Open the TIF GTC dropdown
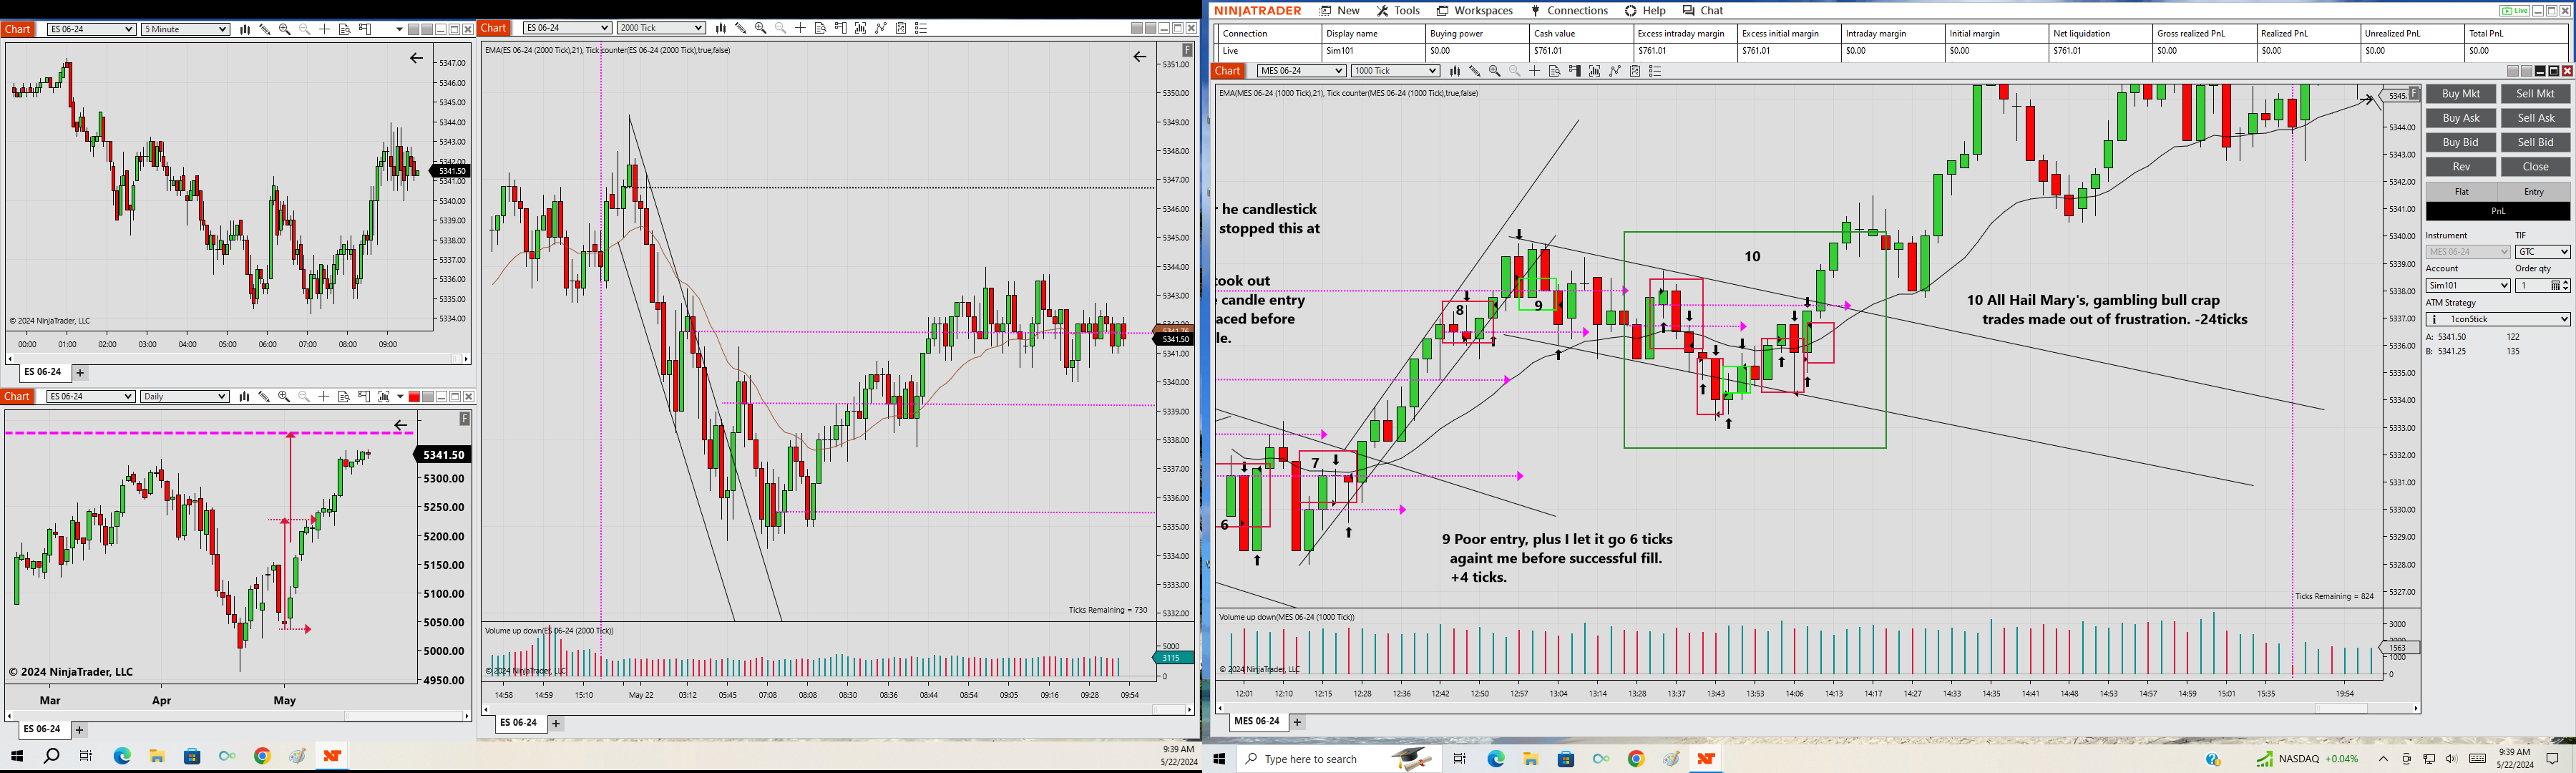This screenshot has width=2576, height=773. point(2542,252)
